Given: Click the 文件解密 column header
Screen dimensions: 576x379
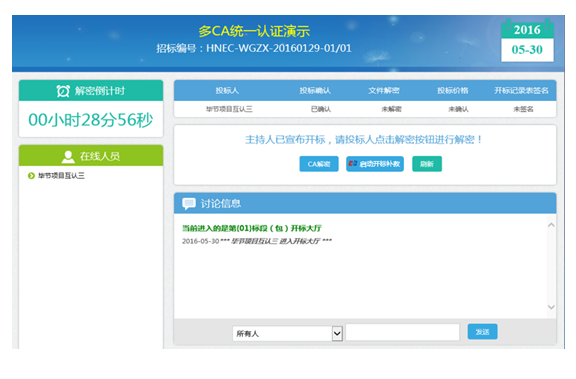Looking at the screenshot, I should pyautogui.click(x=384, y=90).
